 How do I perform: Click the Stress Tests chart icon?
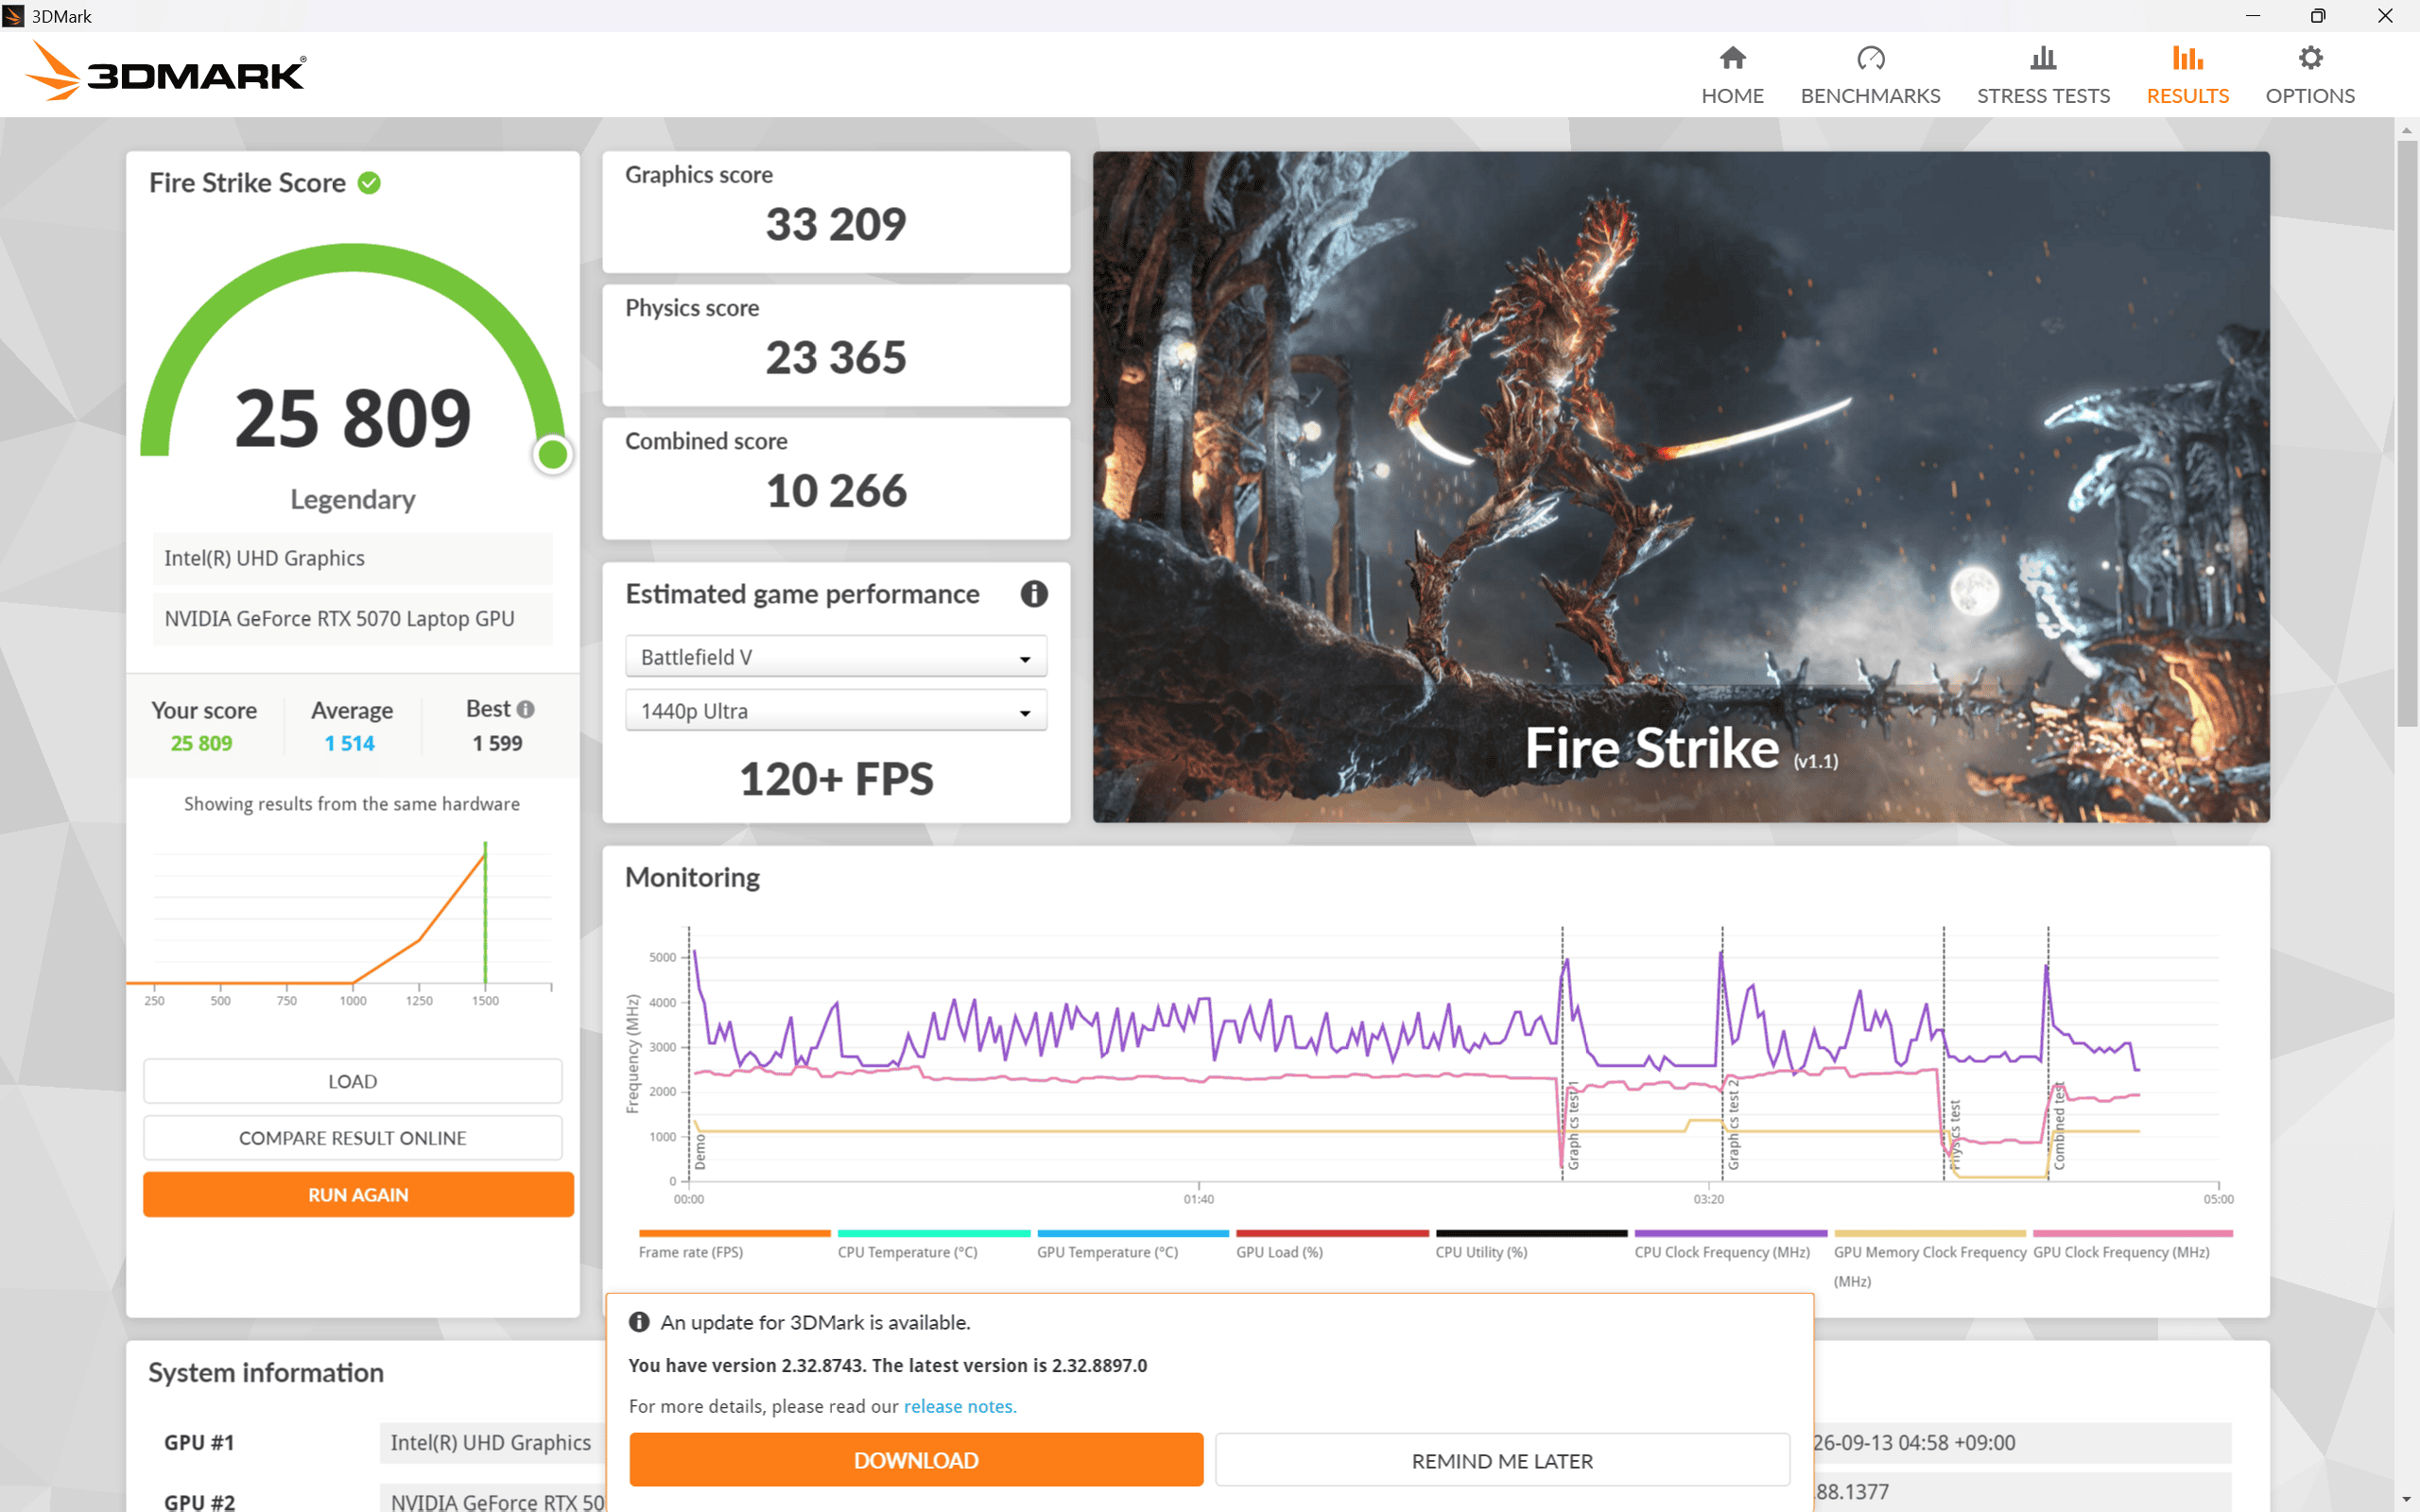click(x=2043, y=58)
